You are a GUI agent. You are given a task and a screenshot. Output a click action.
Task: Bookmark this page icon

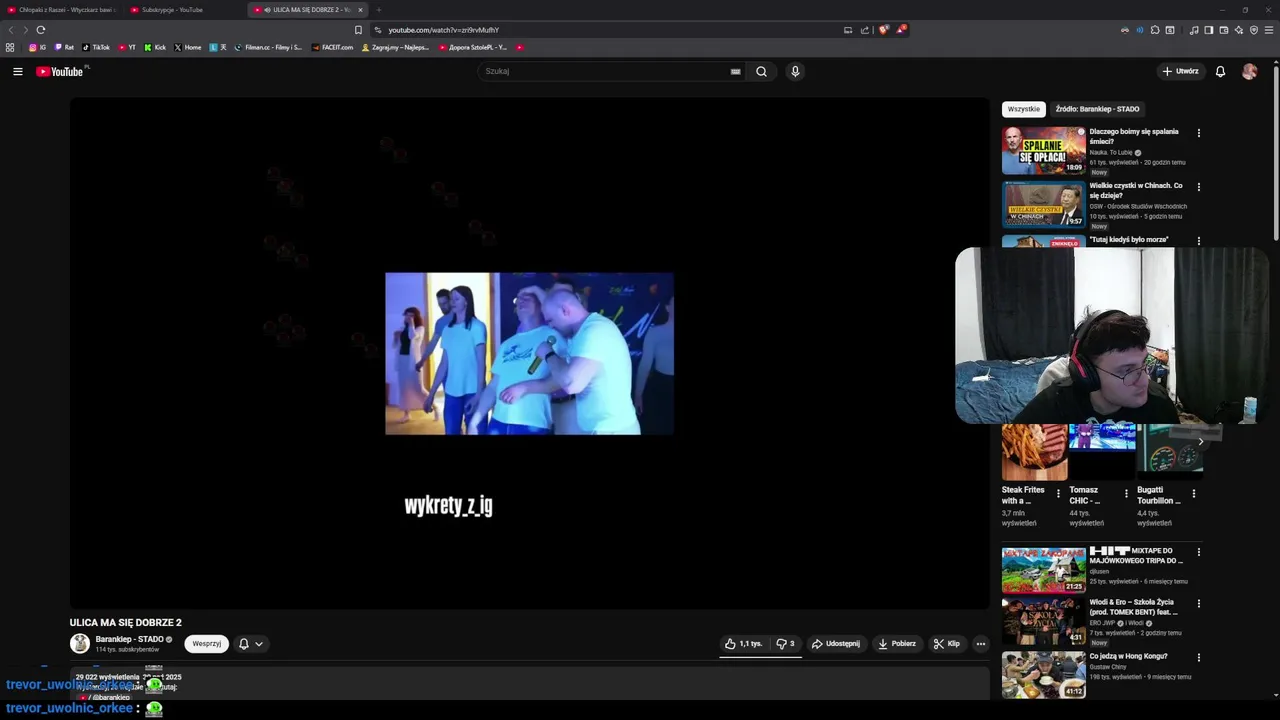(358, 30)
